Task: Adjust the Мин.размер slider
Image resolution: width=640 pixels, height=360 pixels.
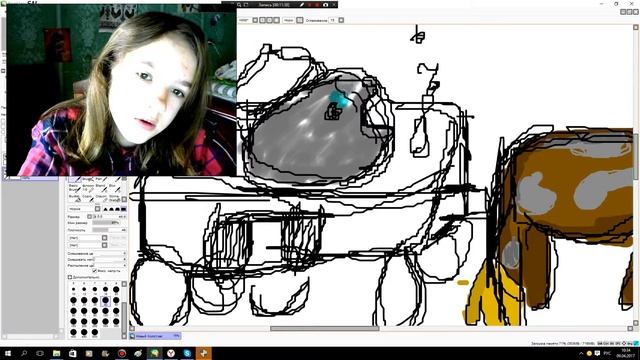Action: click(106, 223)
